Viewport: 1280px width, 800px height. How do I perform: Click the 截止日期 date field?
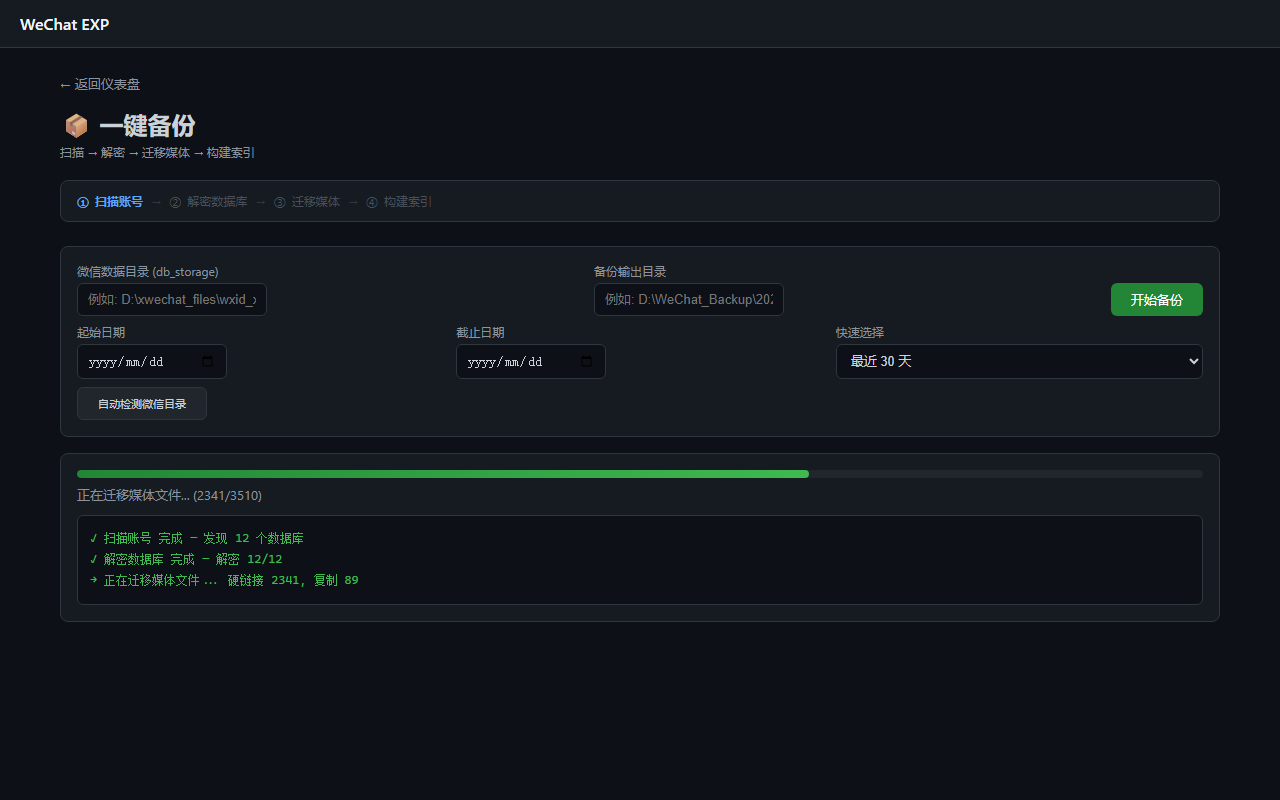(x=531, y=362)
